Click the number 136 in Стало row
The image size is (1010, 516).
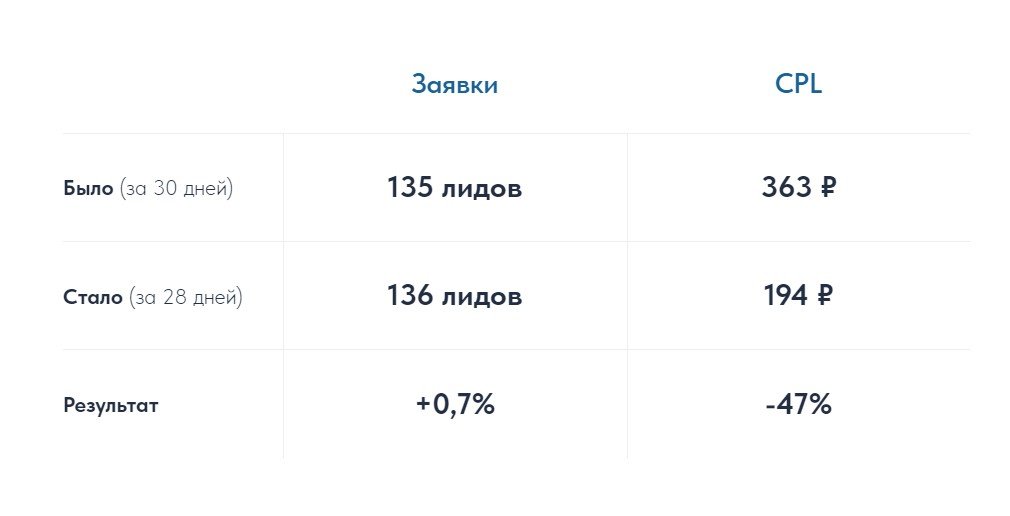pos(408,296)
